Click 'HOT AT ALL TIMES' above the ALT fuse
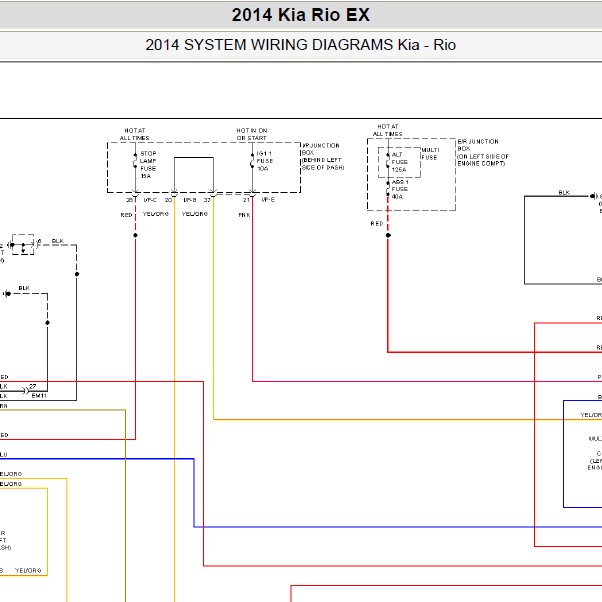The image size is (602, 602). point(388,130)
